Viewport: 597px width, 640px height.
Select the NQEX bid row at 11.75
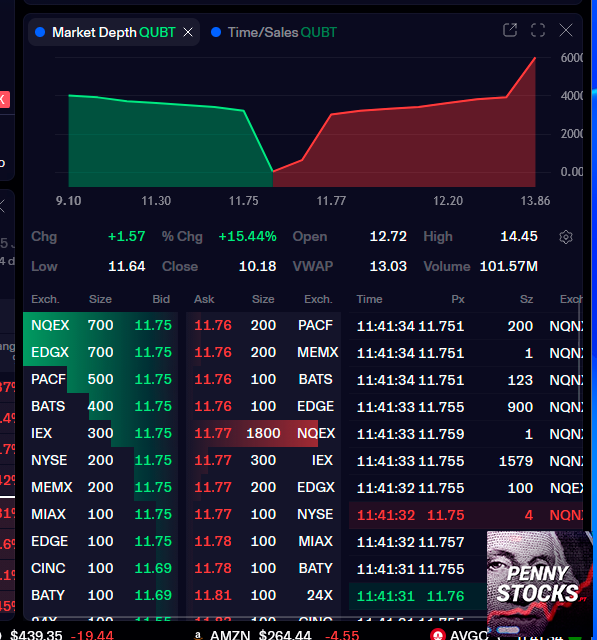tap(101, 325)
